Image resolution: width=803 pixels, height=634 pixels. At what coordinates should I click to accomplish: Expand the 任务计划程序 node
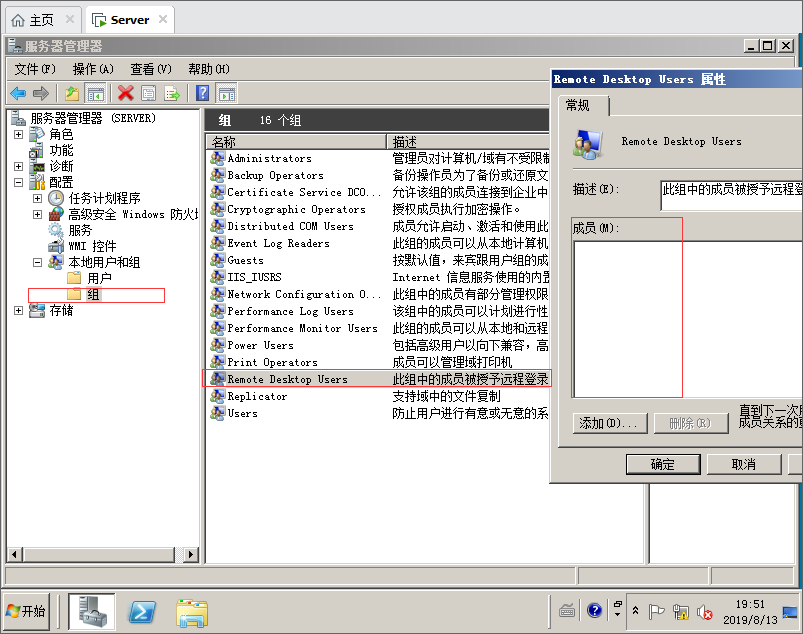38,198
